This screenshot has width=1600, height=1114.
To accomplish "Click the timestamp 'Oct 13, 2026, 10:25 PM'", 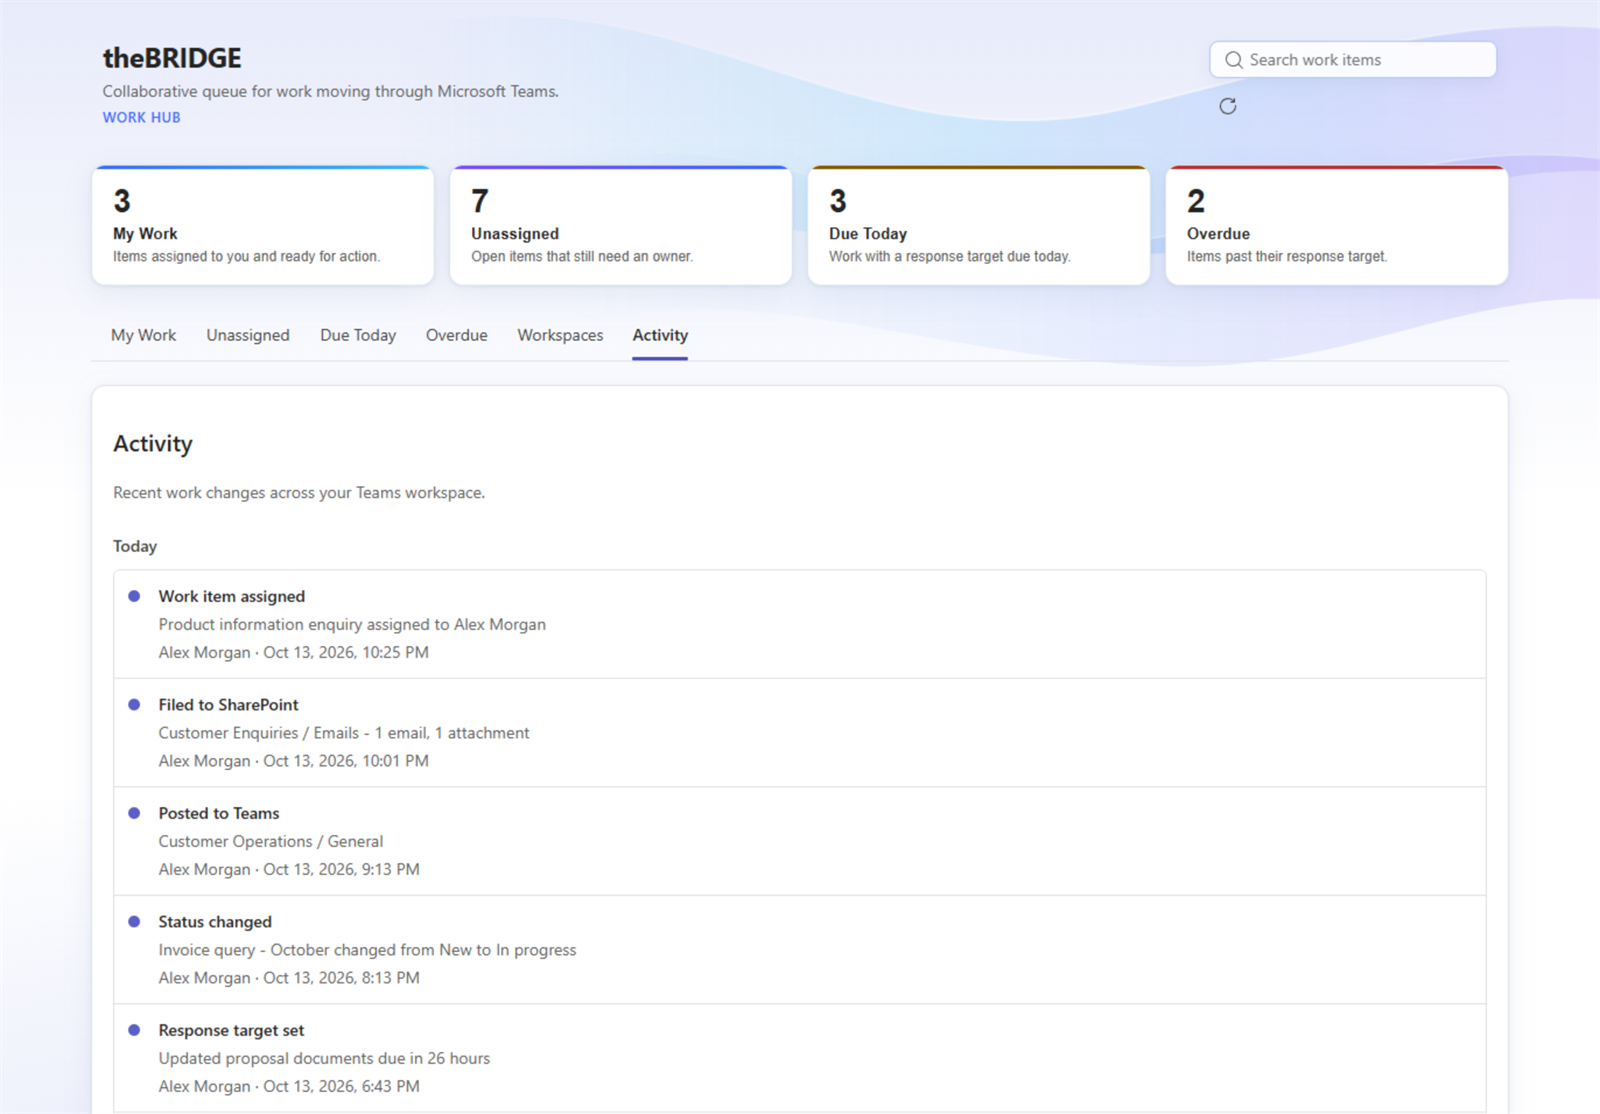I will (x=346, y=652).
